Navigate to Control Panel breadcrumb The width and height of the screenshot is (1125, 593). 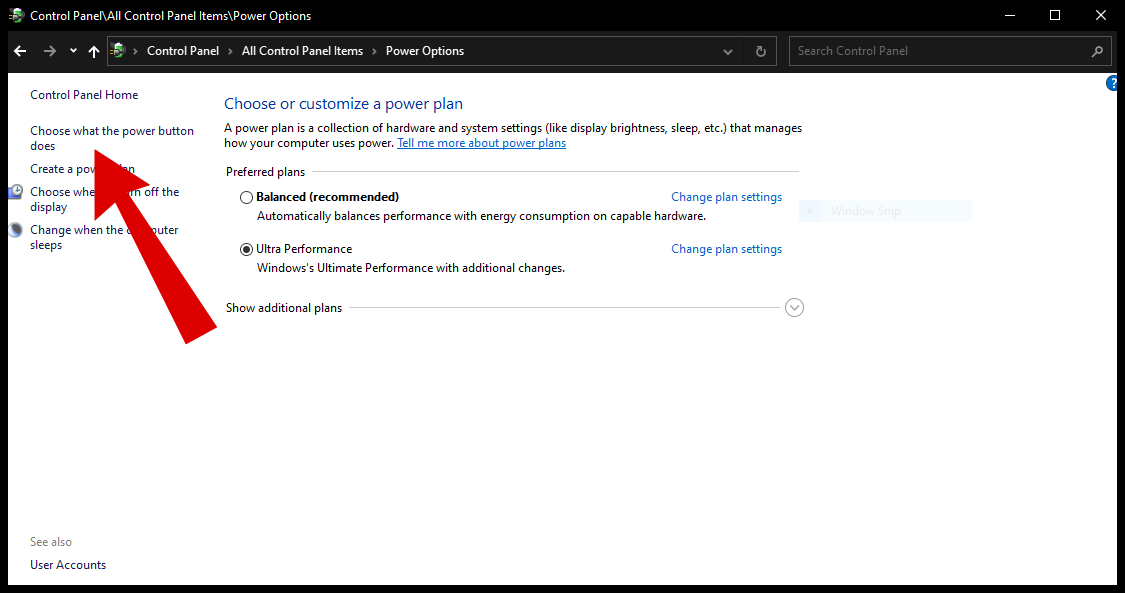coord(182,51)
